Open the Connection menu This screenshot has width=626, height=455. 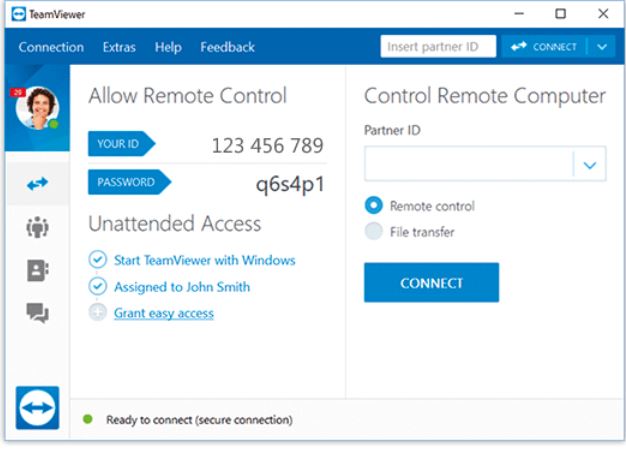pyautogui.click(x=51, y=47)
